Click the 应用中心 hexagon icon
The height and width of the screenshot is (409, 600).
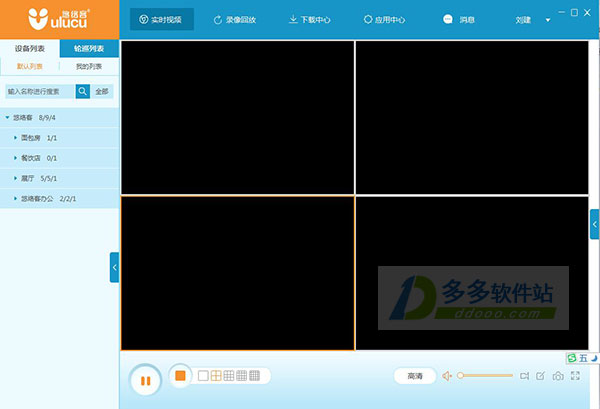click(x=368, y=19)
